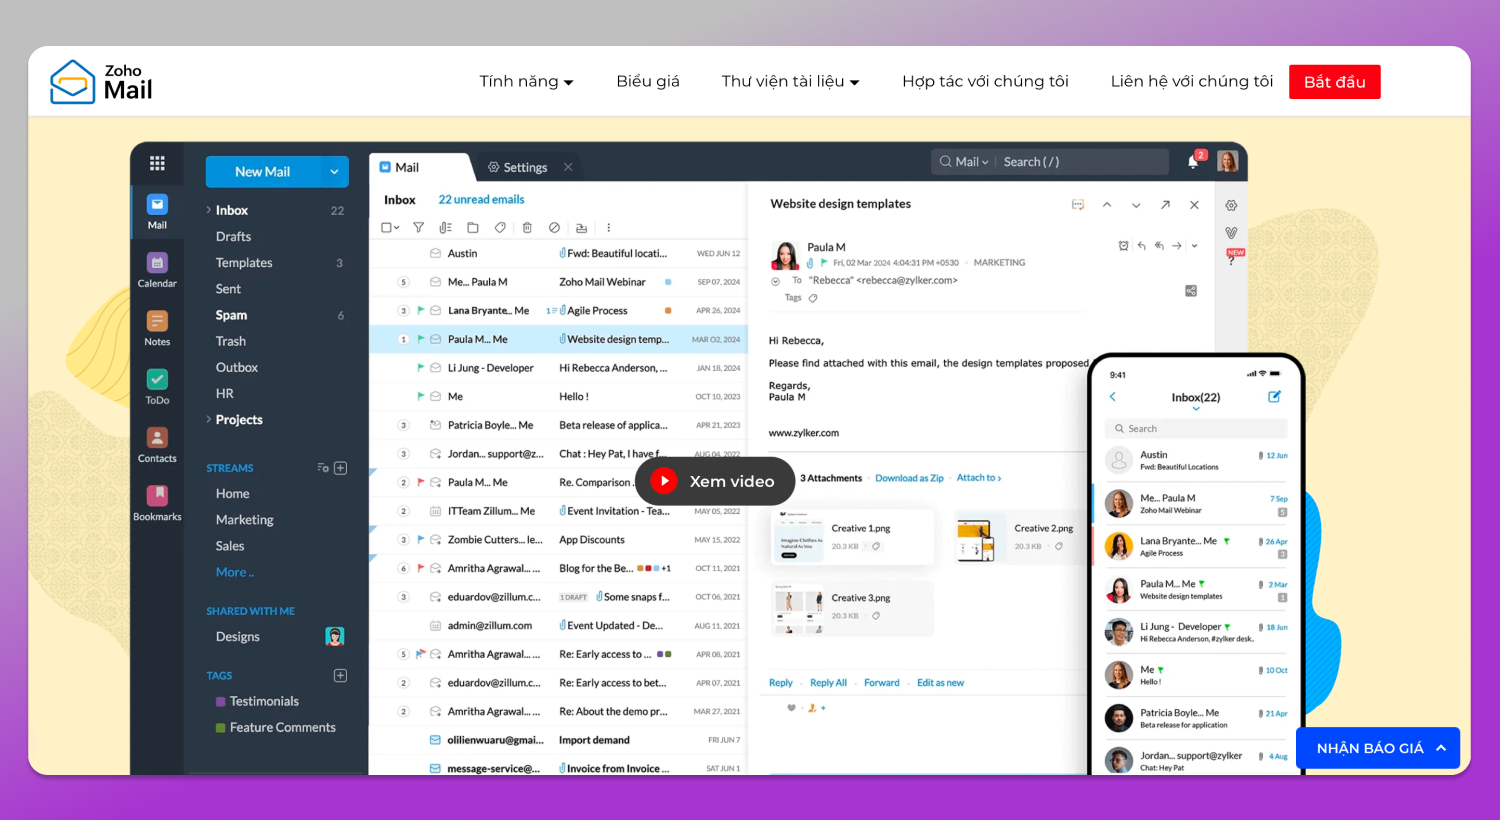The image size is (1500, 820).
Task: Click the New Mail button
Action: coord(263,172)
